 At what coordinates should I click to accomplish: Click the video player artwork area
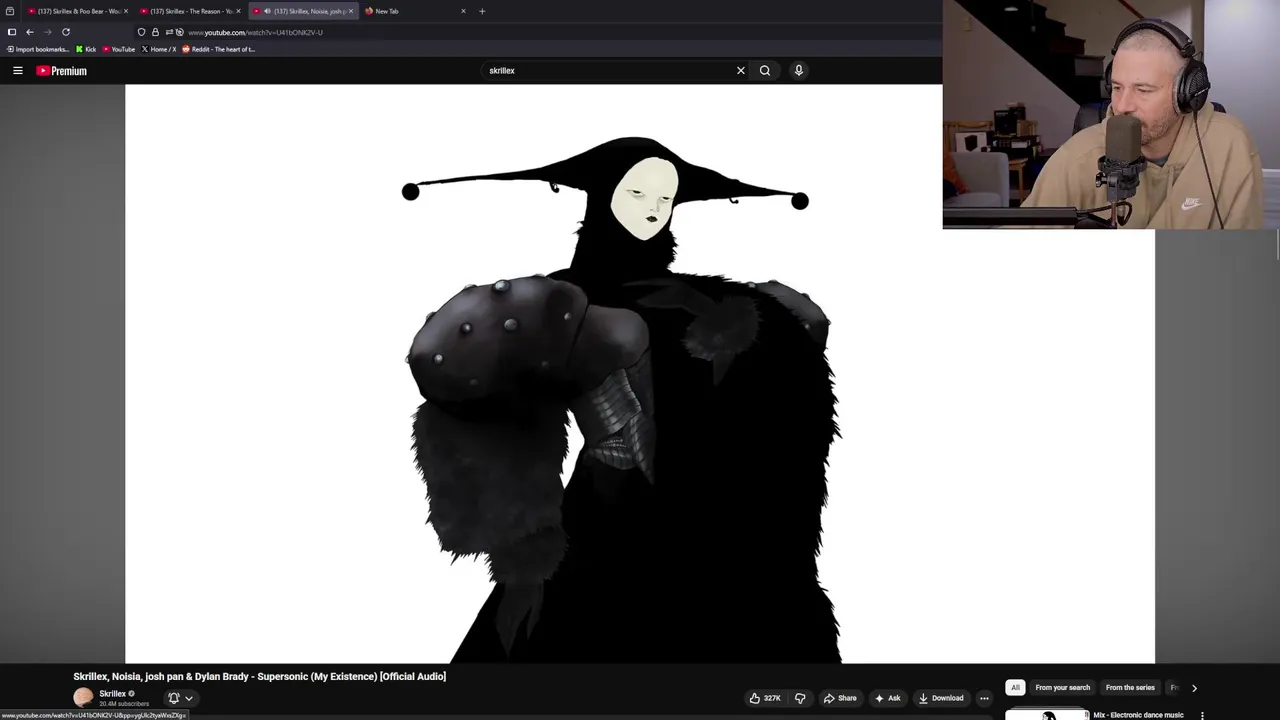640,374
